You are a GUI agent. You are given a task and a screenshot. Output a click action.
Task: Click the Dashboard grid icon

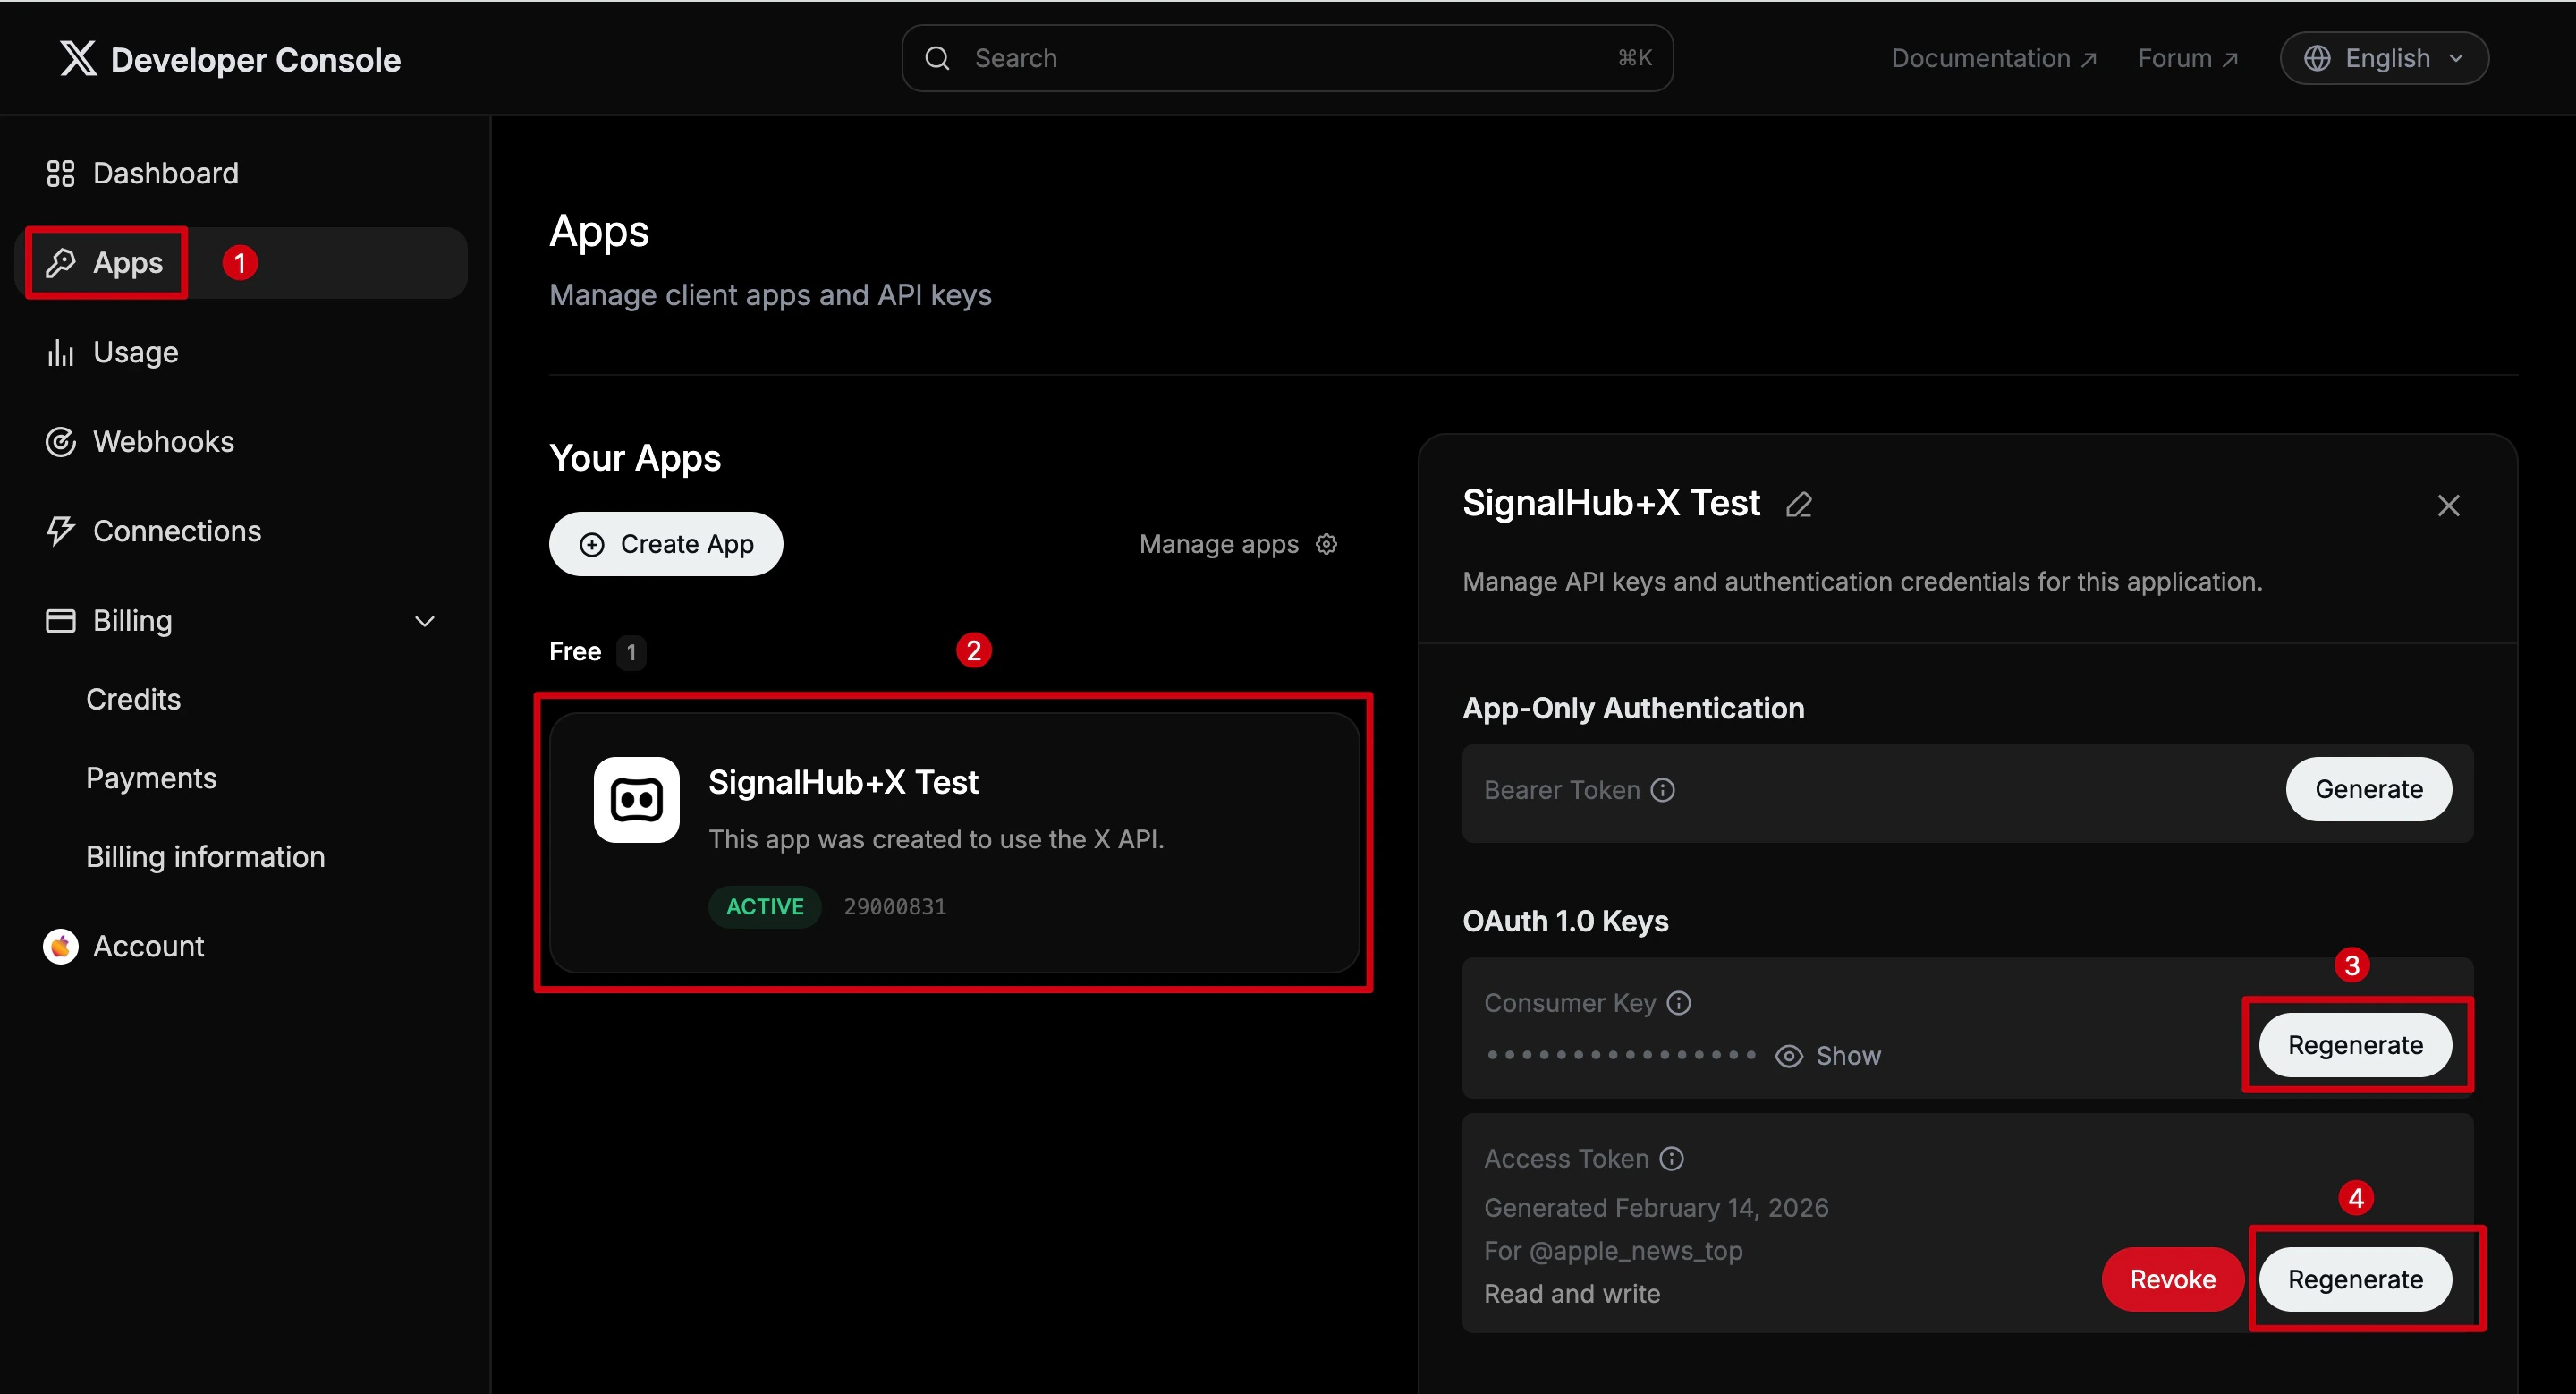point(61,173)
